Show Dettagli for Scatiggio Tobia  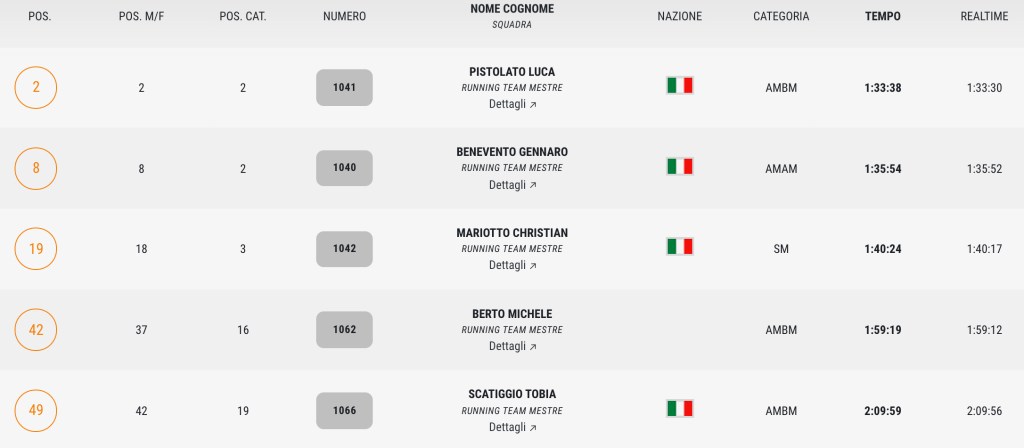pos(512,427)
